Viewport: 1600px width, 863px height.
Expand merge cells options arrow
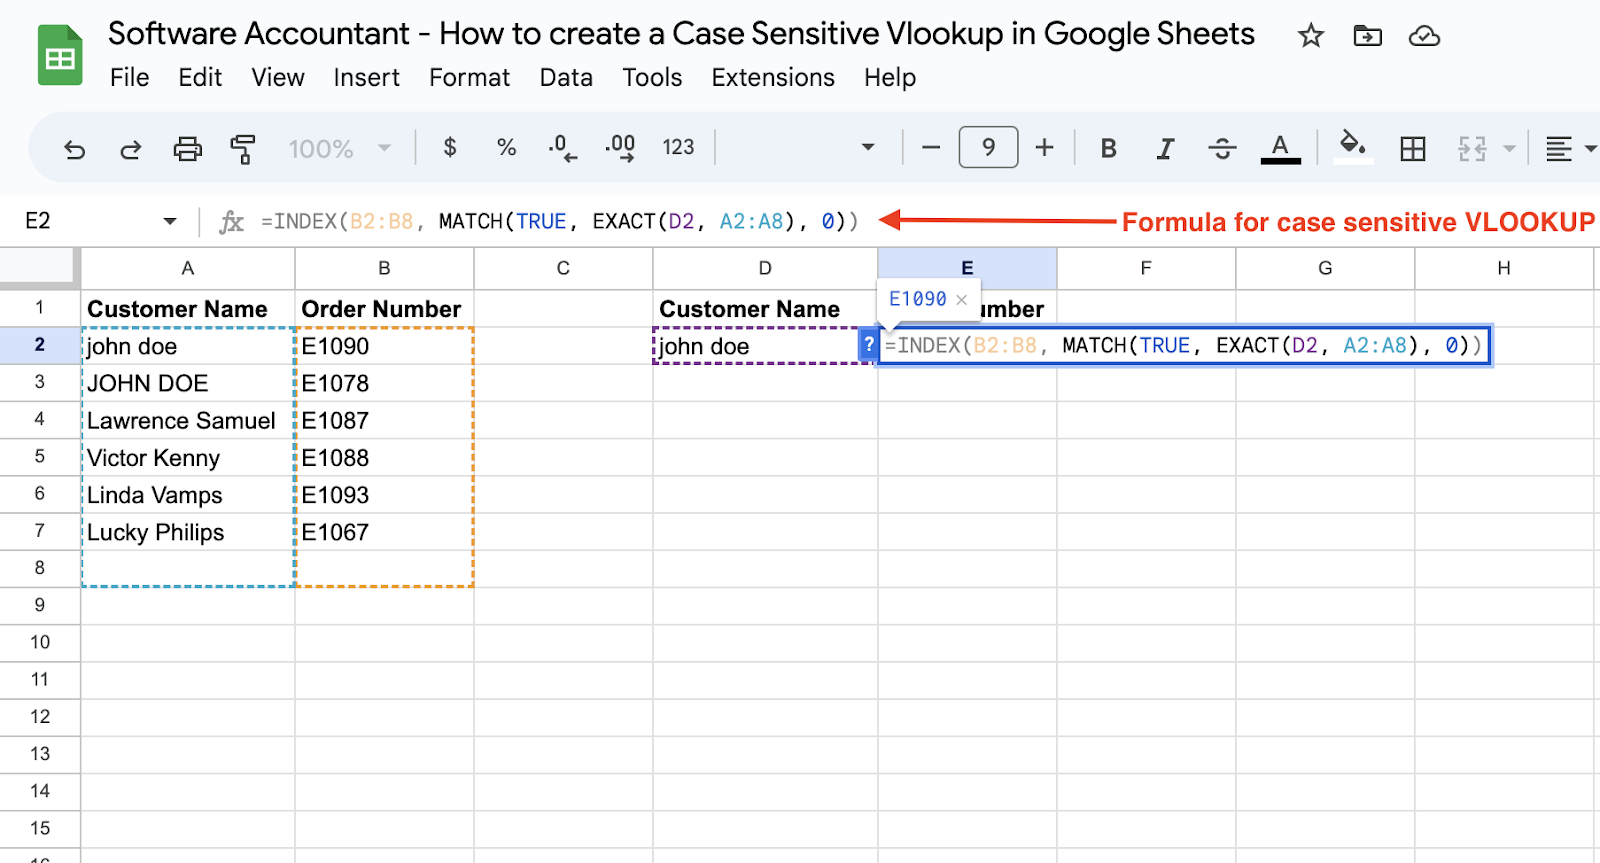pos(1509,149)
